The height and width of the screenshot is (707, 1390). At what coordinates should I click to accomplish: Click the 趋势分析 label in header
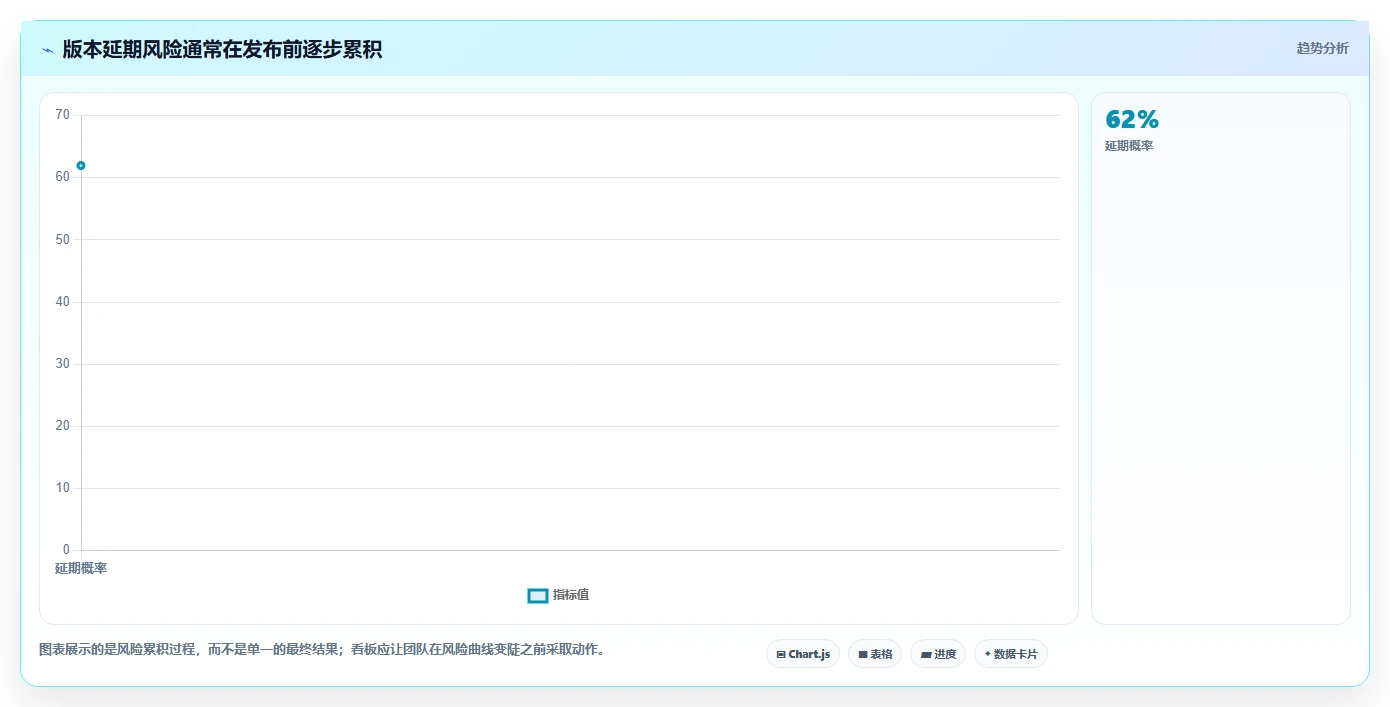[1322, 48]
